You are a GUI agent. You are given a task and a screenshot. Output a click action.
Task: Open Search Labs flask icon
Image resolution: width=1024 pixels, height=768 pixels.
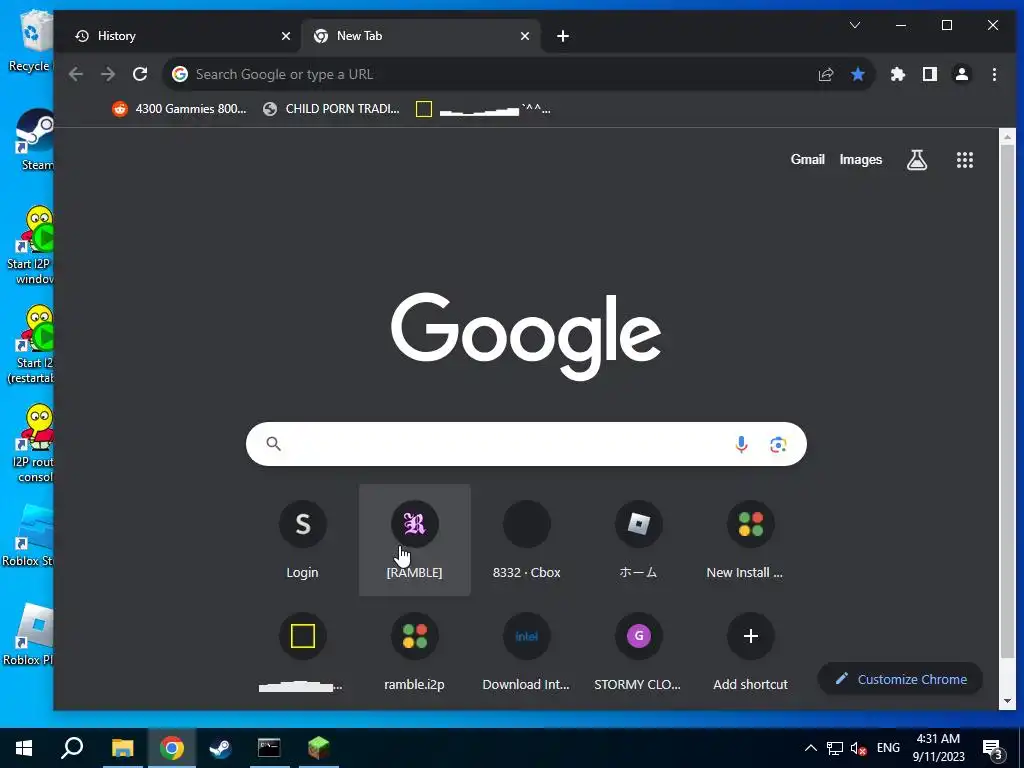(x=917, y=159)
